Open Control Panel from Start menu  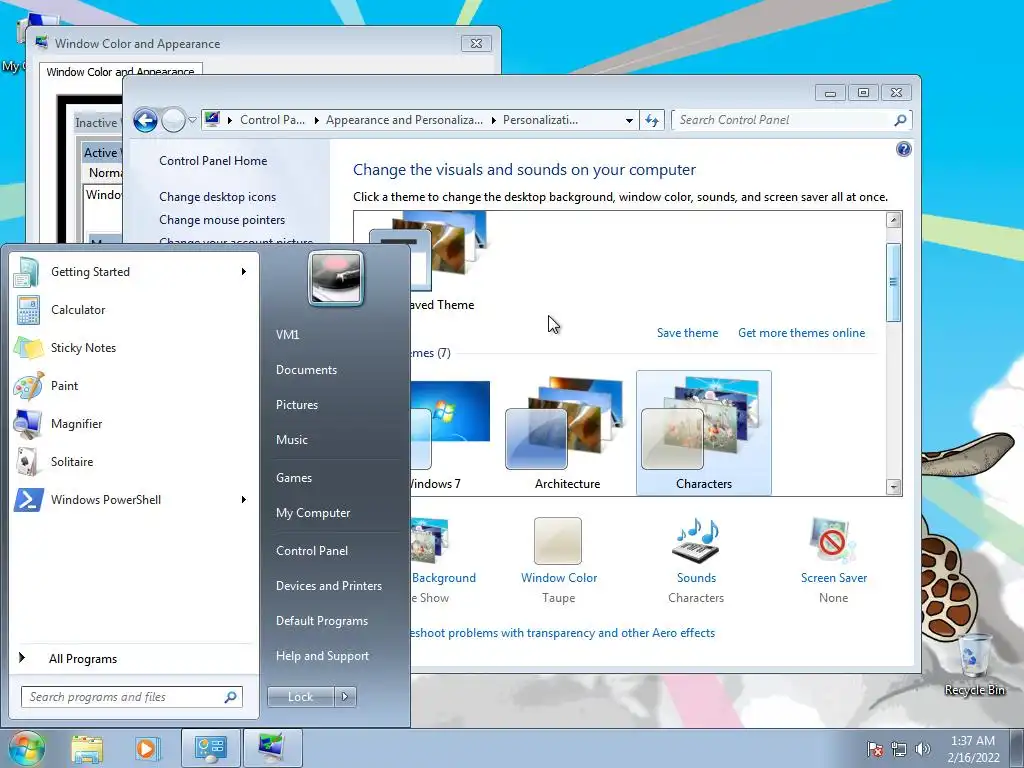tap(312, 551)
